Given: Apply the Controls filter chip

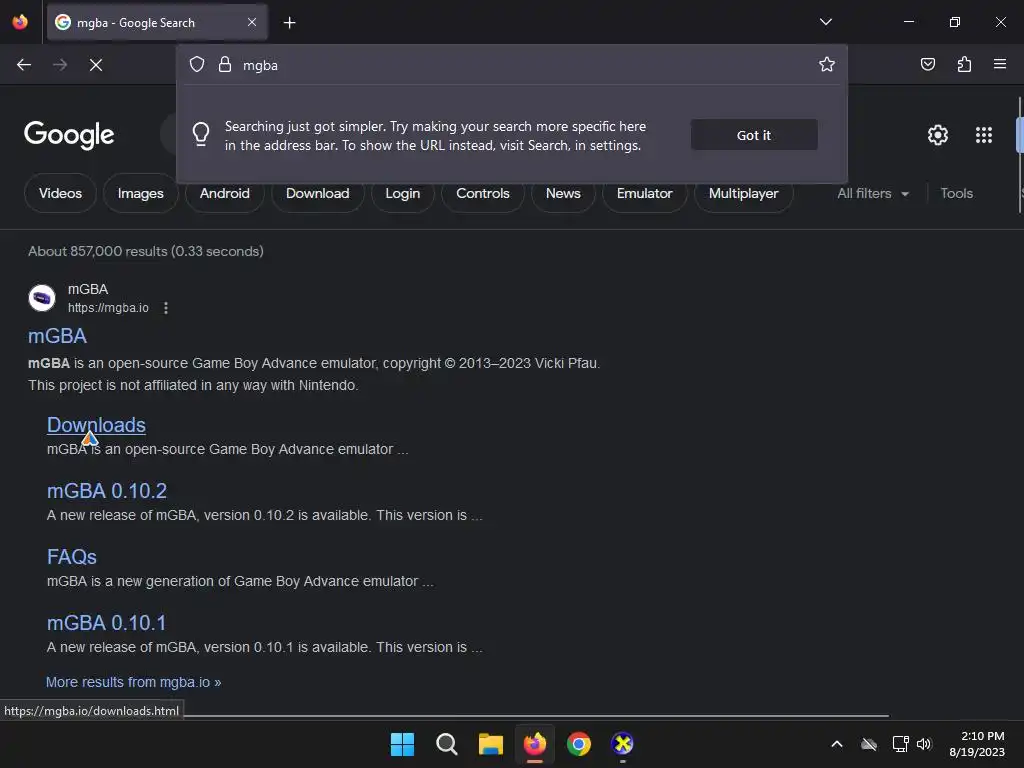Looking at the screenshot, I should click(x=483, y=193).
